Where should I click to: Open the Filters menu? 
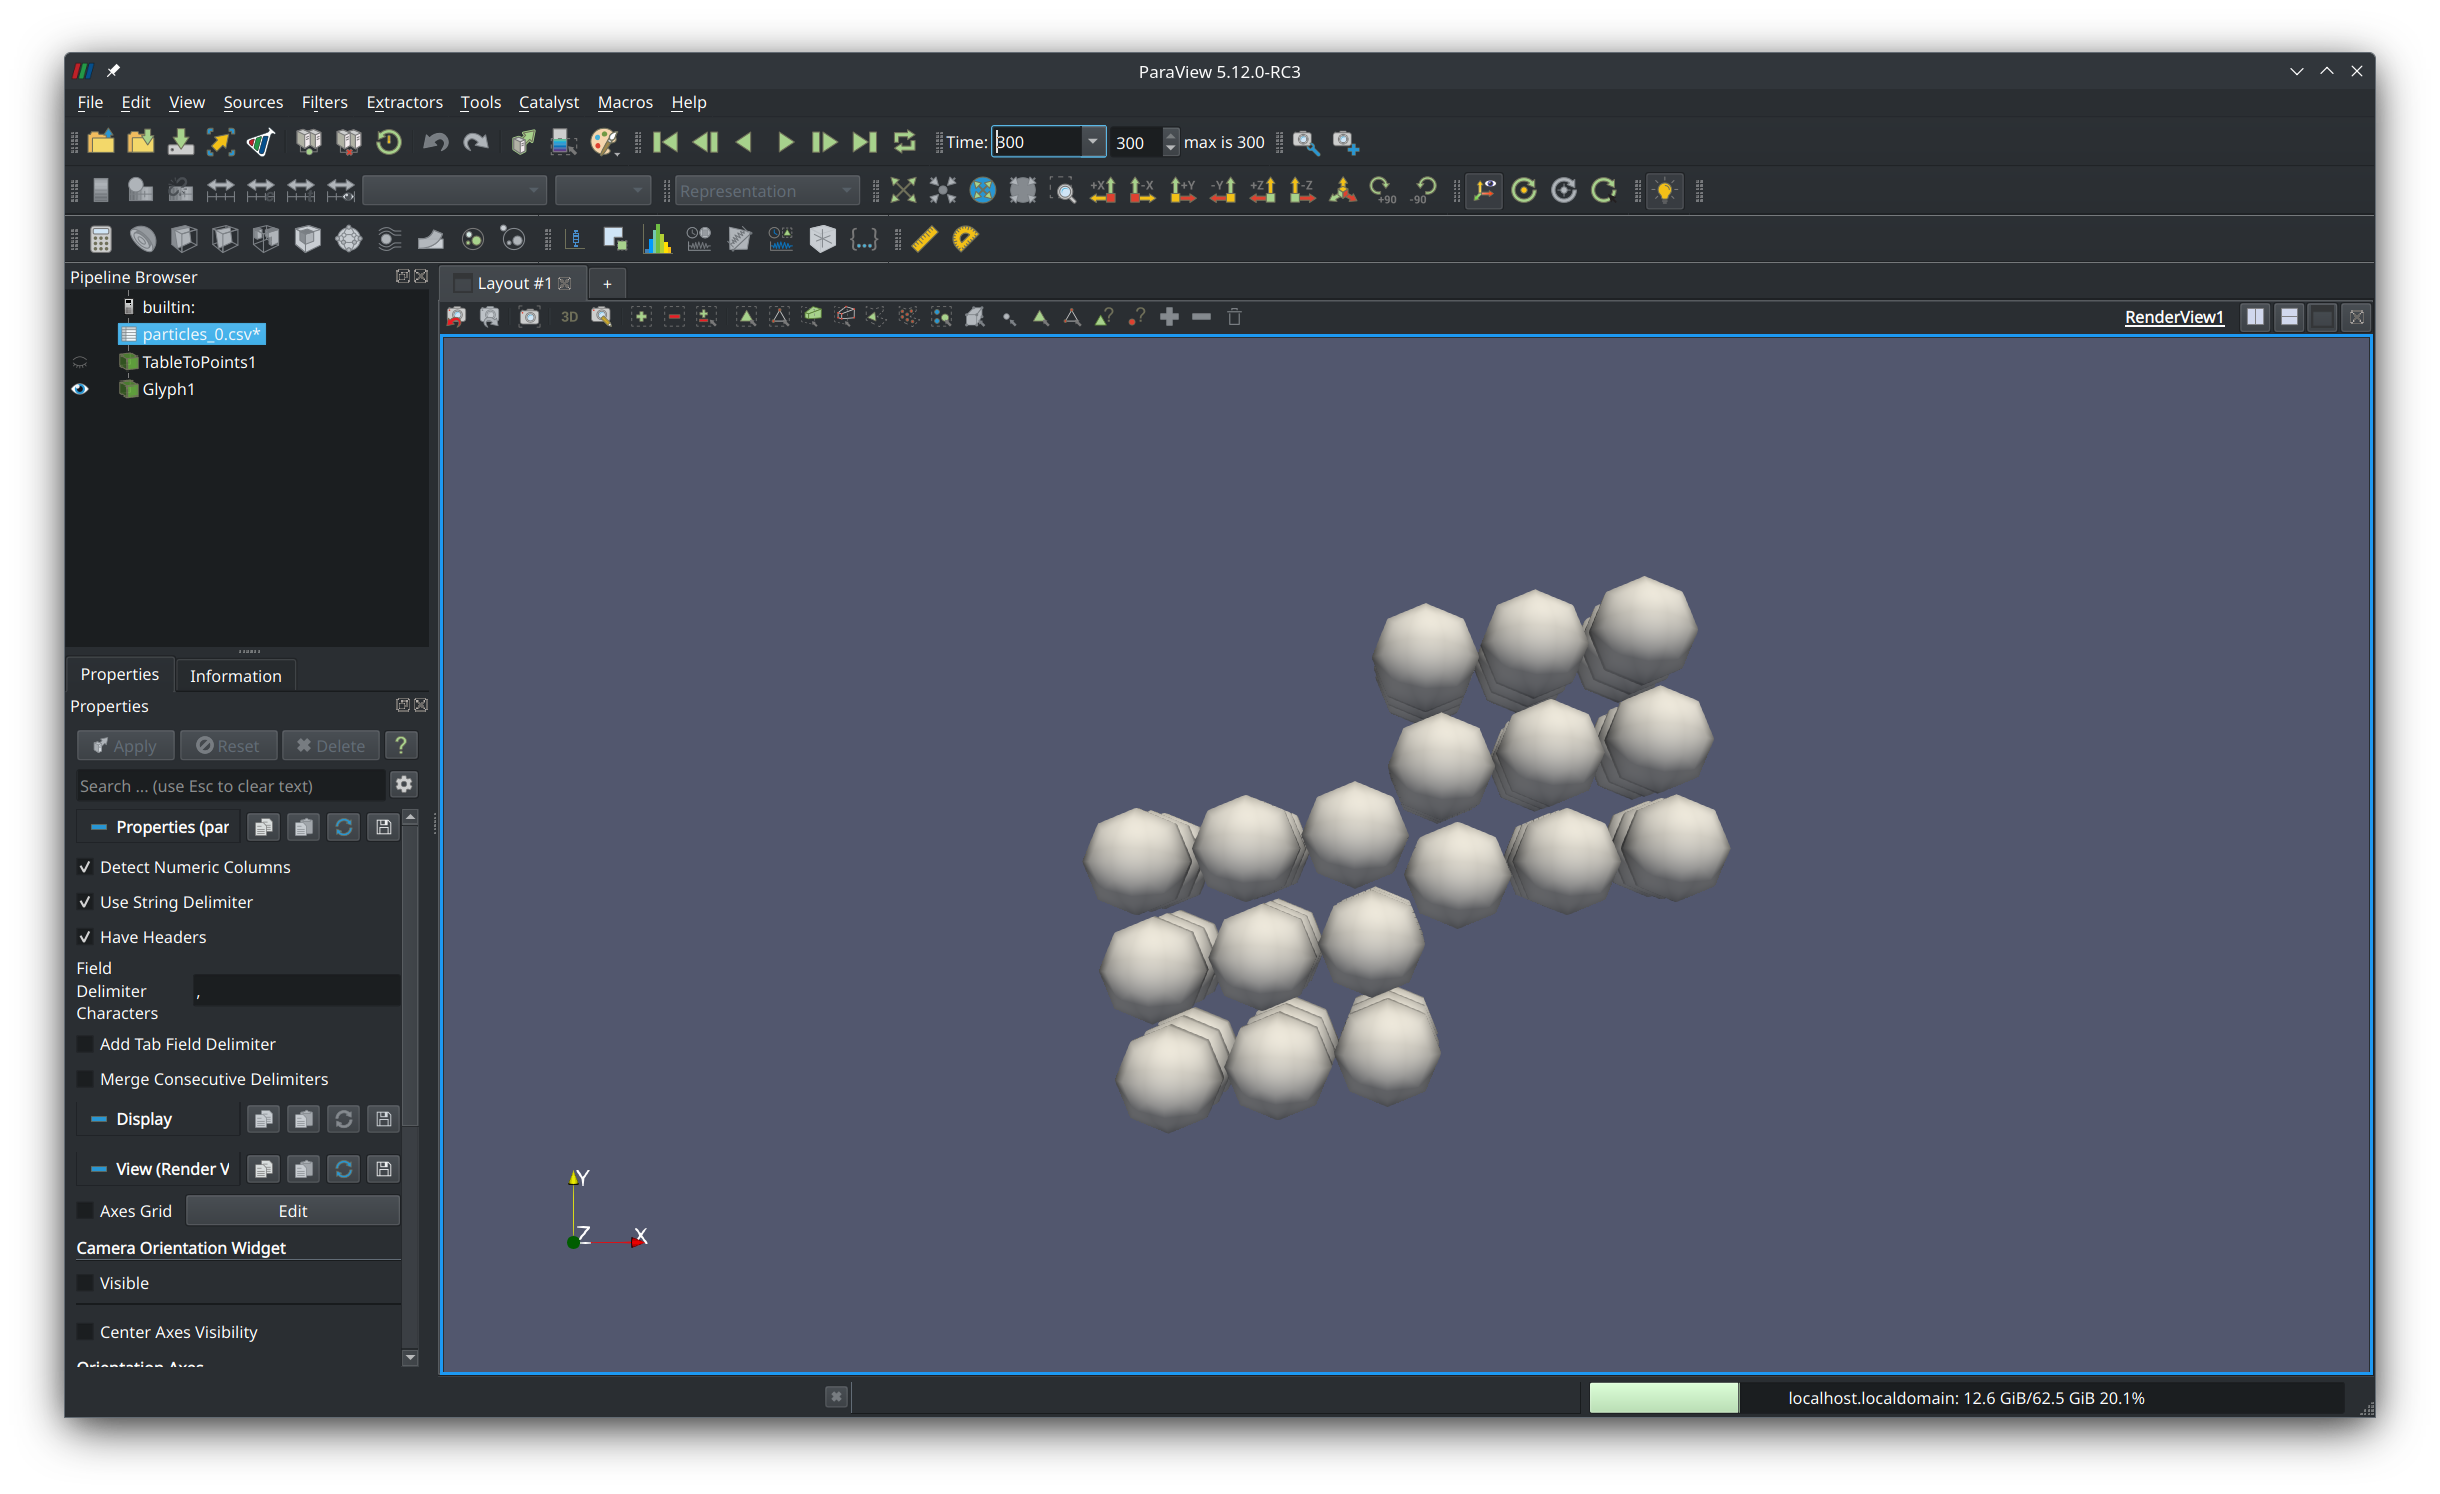324,102
